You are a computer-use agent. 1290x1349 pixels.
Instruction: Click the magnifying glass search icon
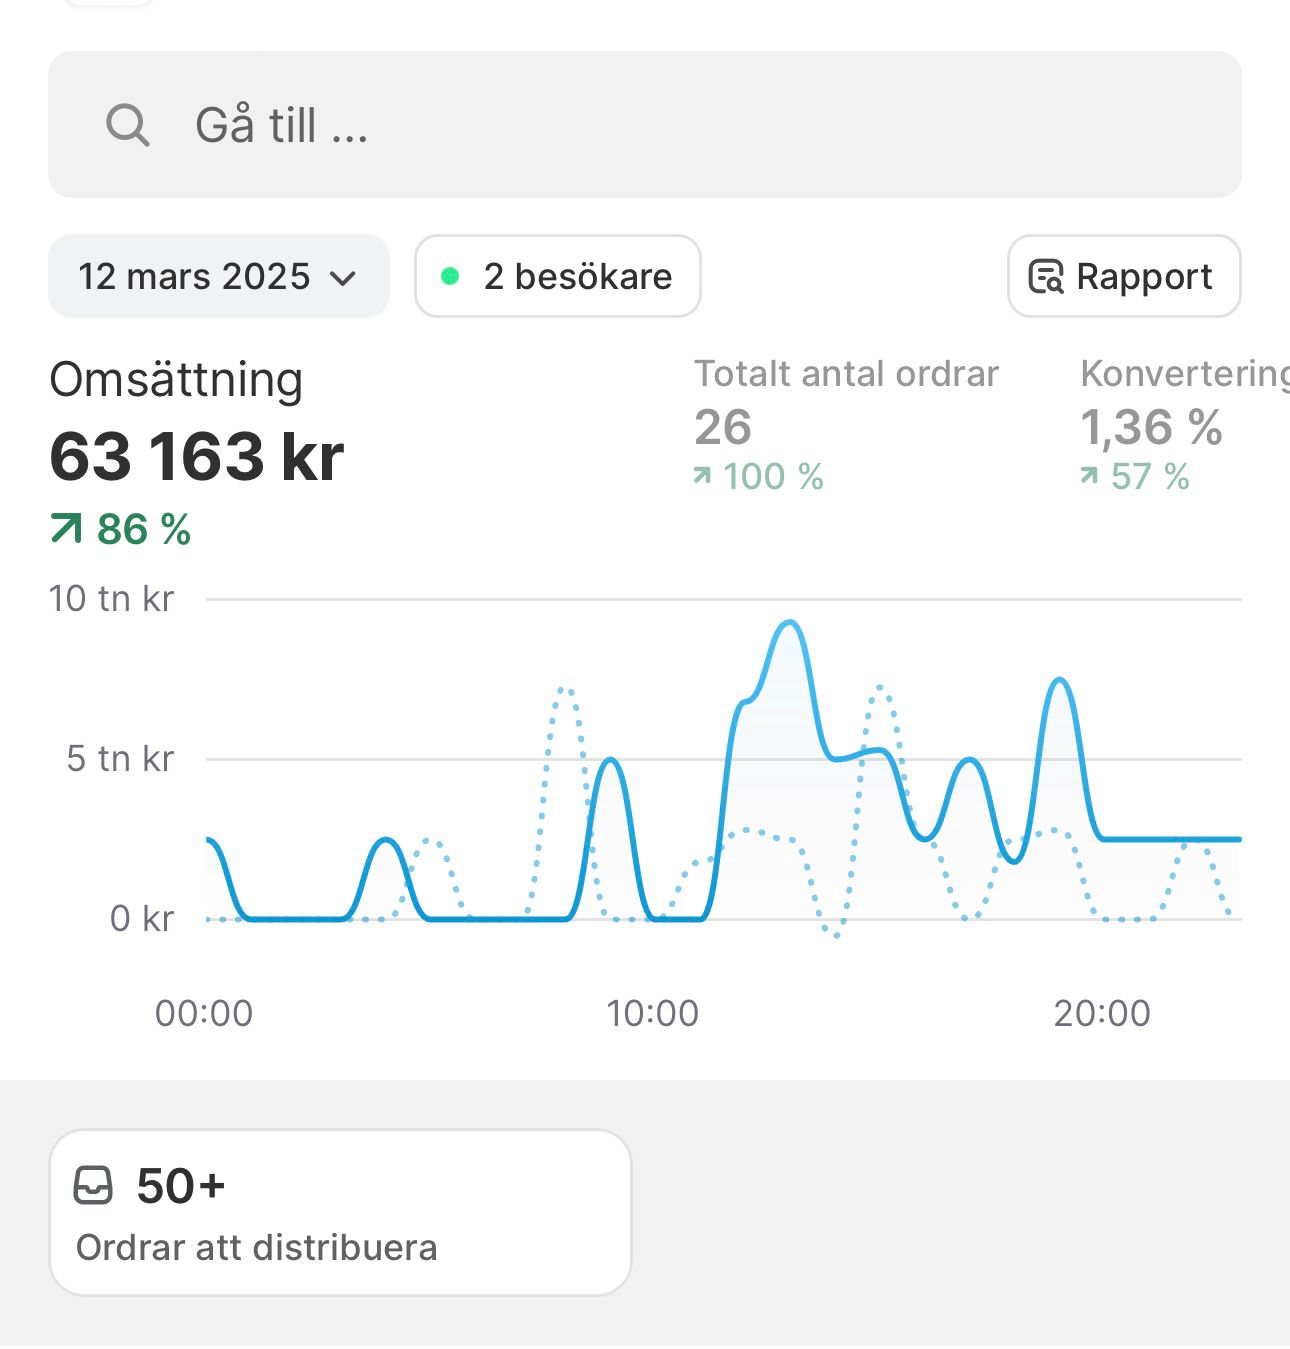[x=128, y=126]
